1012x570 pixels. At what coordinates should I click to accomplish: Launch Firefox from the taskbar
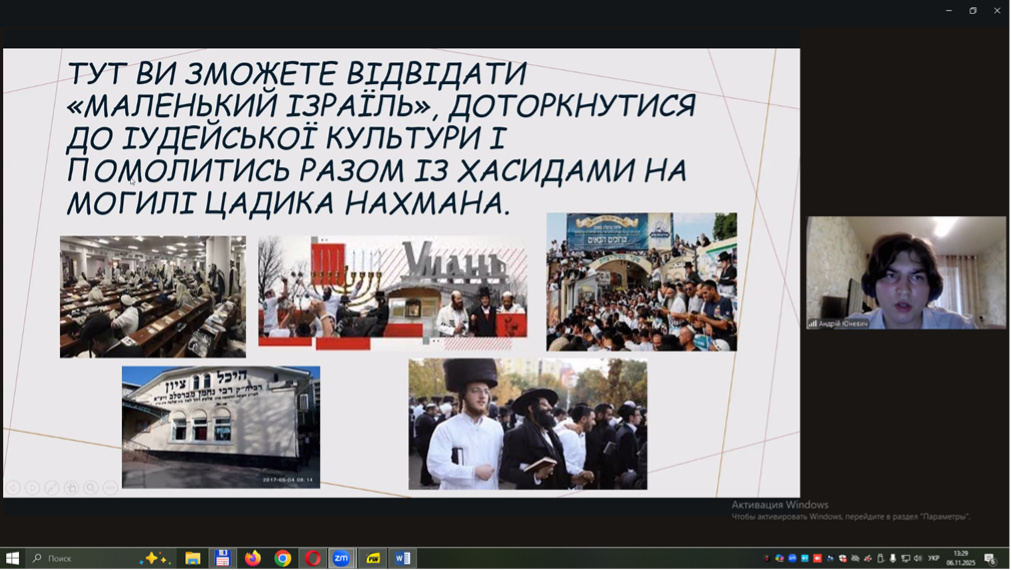(x=253, y=558)
